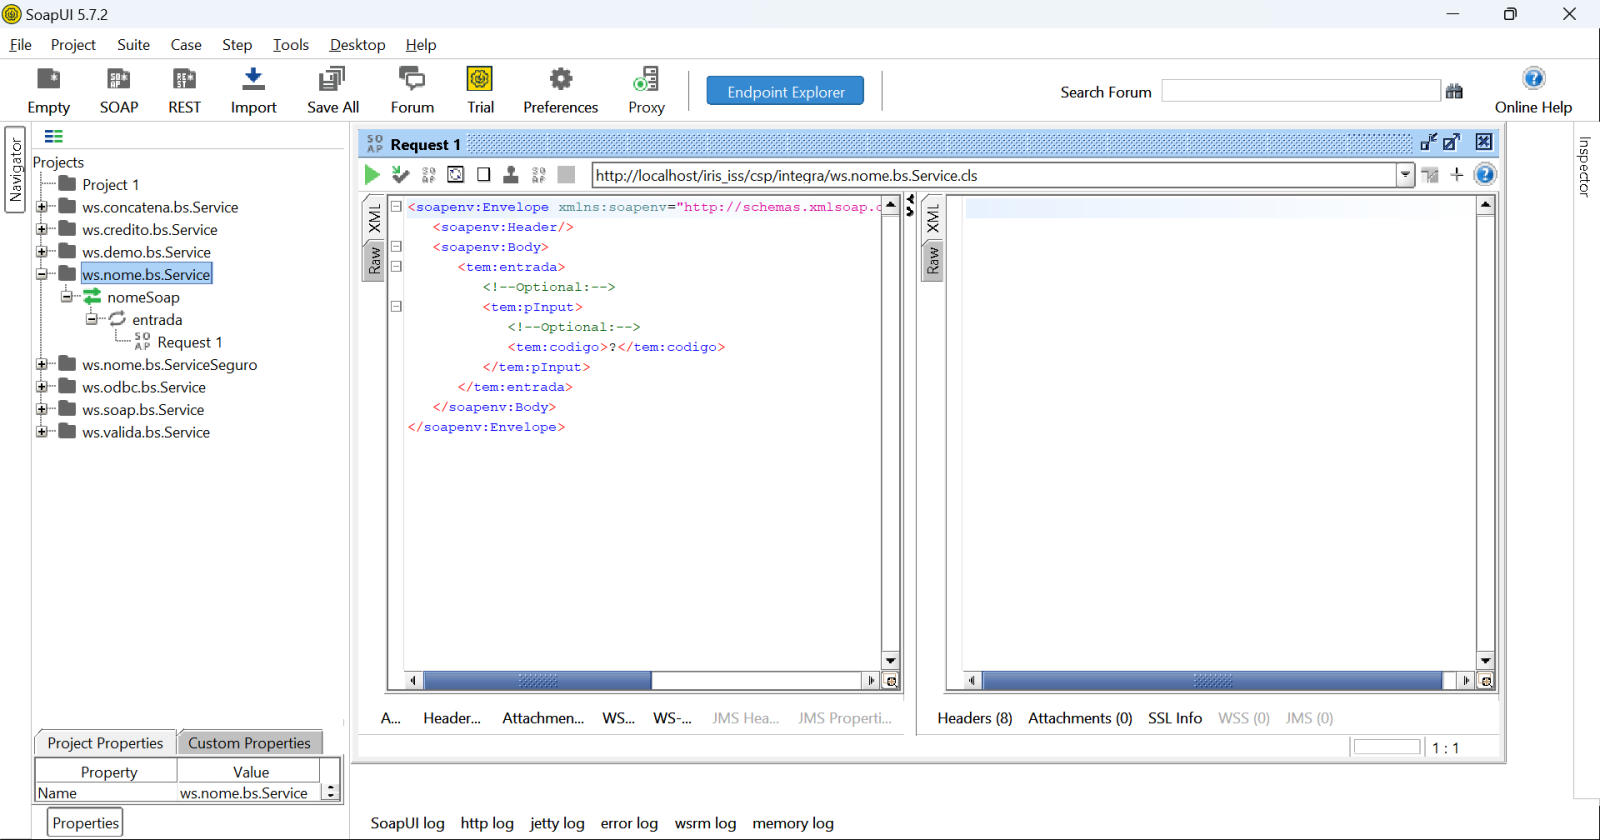
Task: Open the Tools menu
Action: point(290,45)
